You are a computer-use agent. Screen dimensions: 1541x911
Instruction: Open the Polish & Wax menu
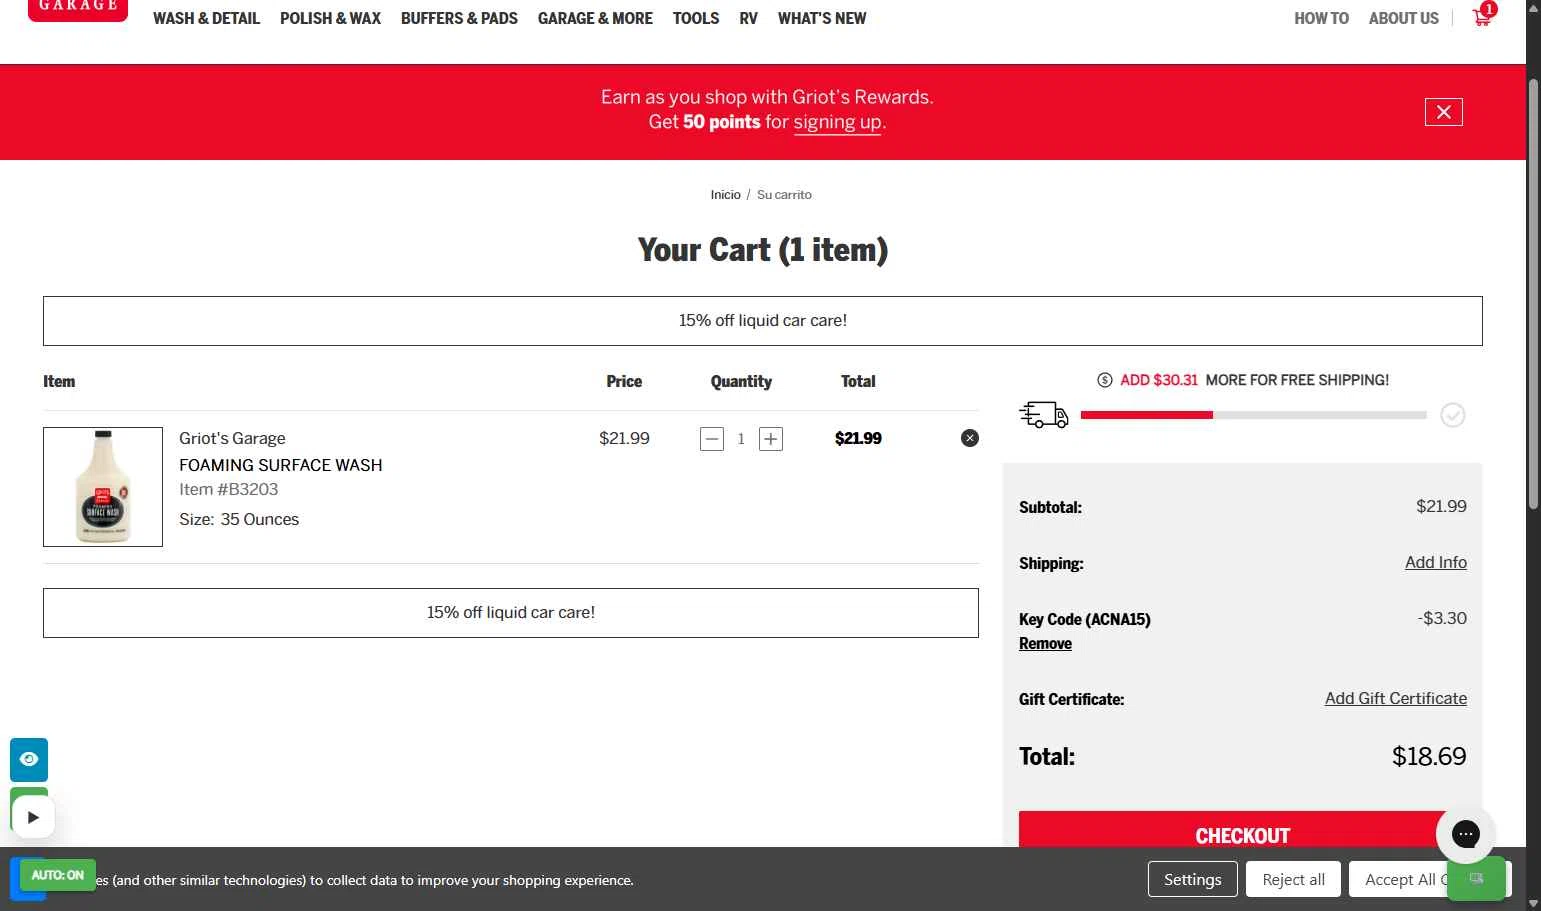pyautogui.click(x=330, y=18)
